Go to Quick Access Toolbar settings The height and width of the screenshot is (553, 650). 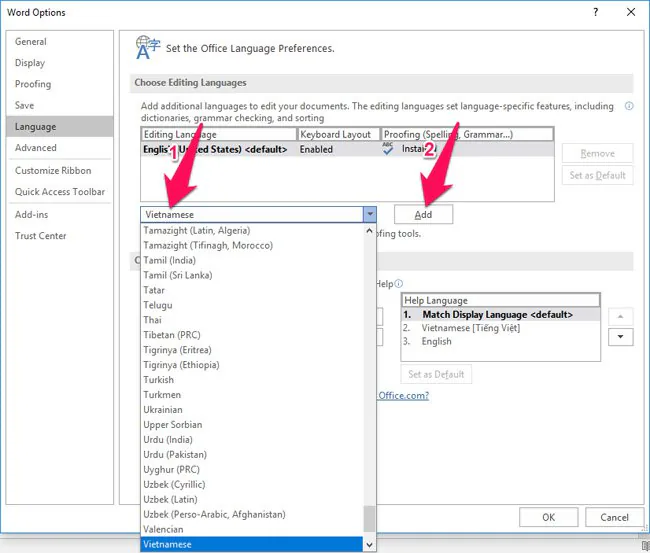click(x=60, y=192)
